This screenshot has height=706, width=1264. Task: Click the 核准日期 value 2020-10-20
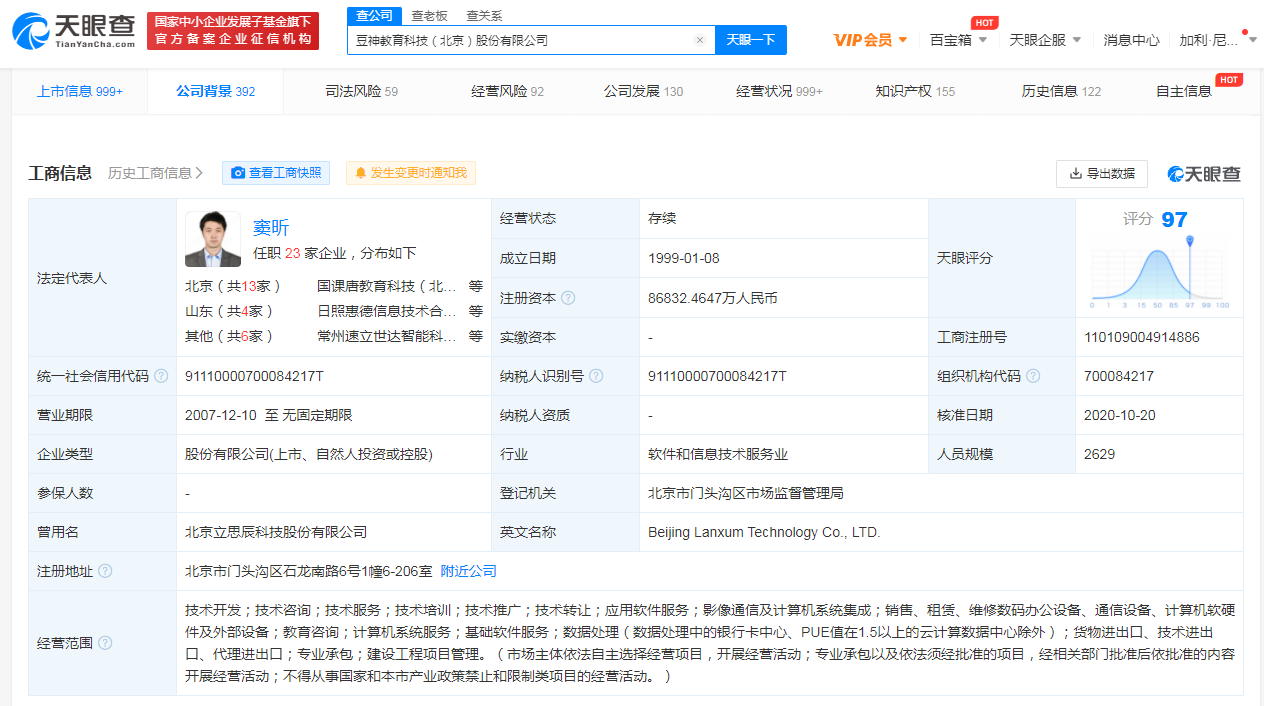point(1120,415)
